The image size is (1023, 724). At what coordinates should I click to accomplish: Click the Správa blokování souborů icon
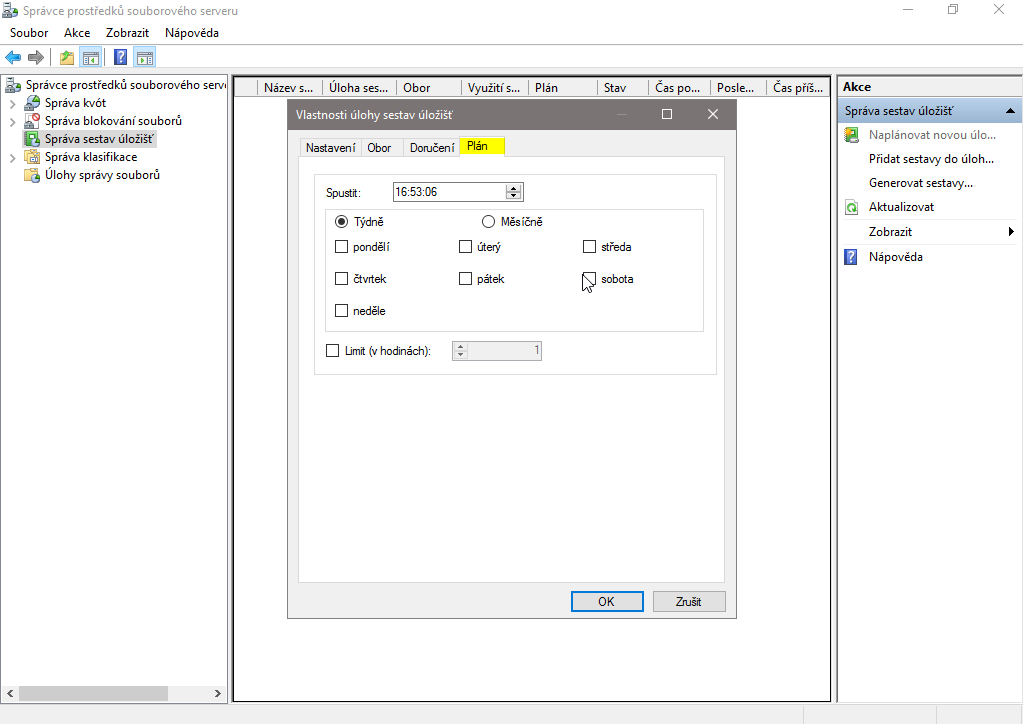tap(32, 121)
